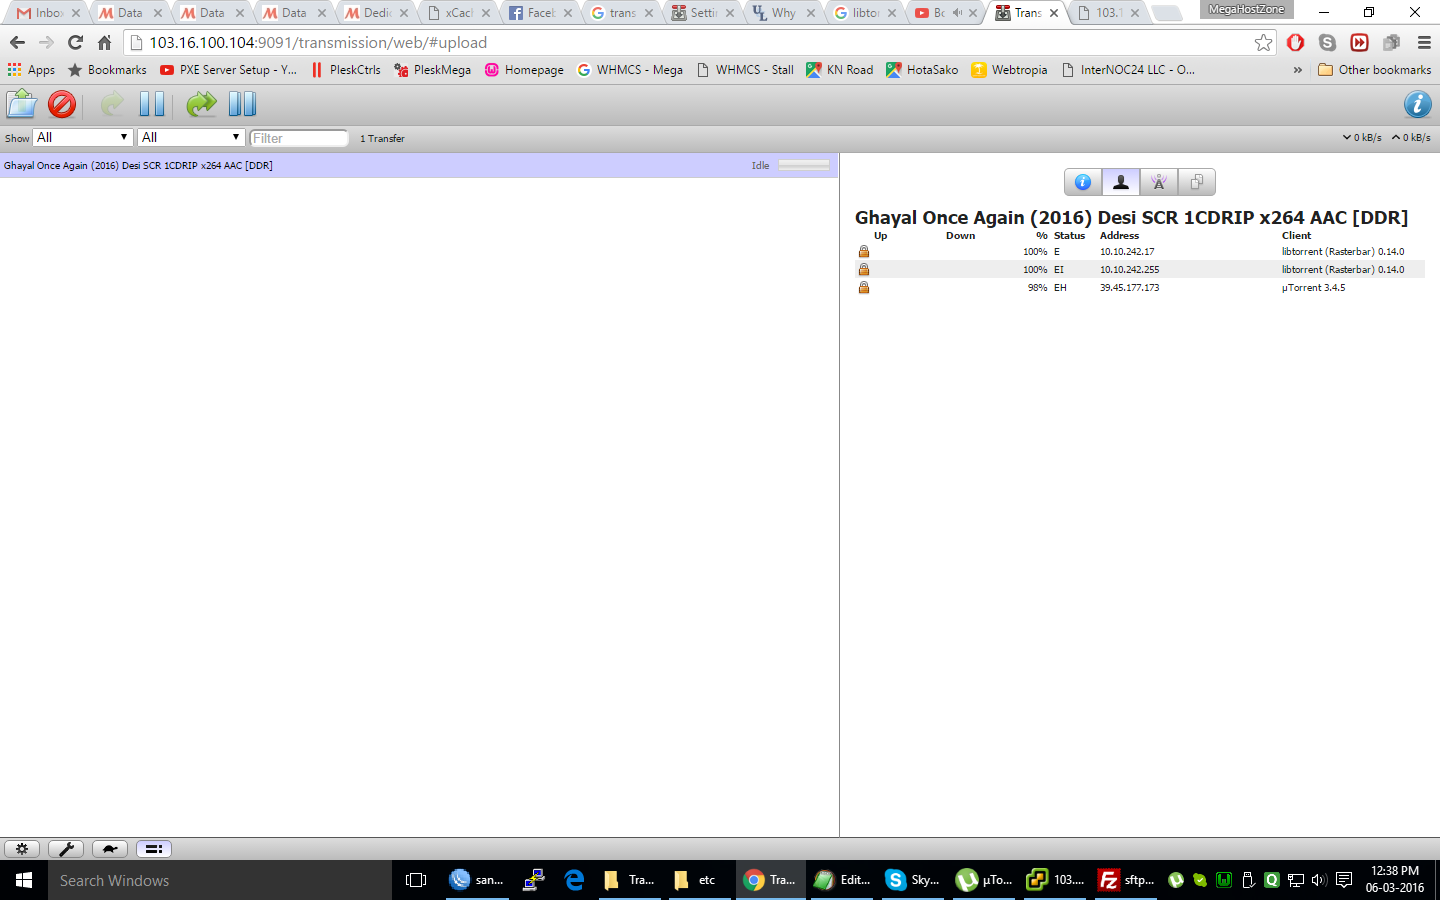Screen dimensions: 1440x900
Task: Click the Idle torrent's progress bar
Action: click(804, 165)
